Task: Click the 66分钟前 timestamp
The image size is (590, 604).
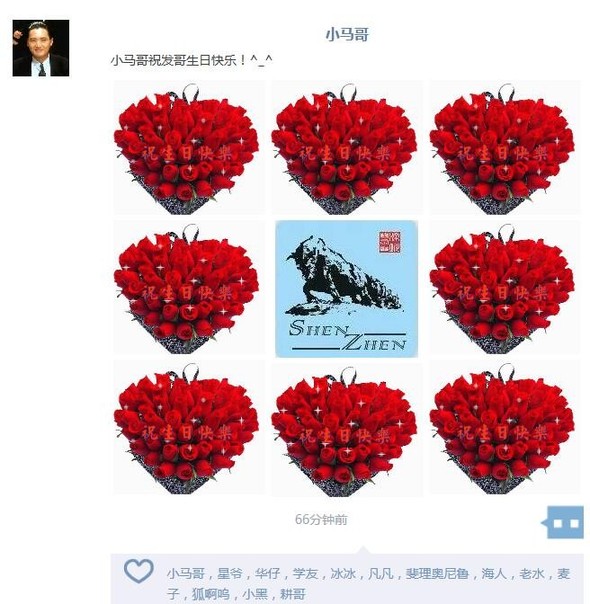Action: (x=321, y=519)
